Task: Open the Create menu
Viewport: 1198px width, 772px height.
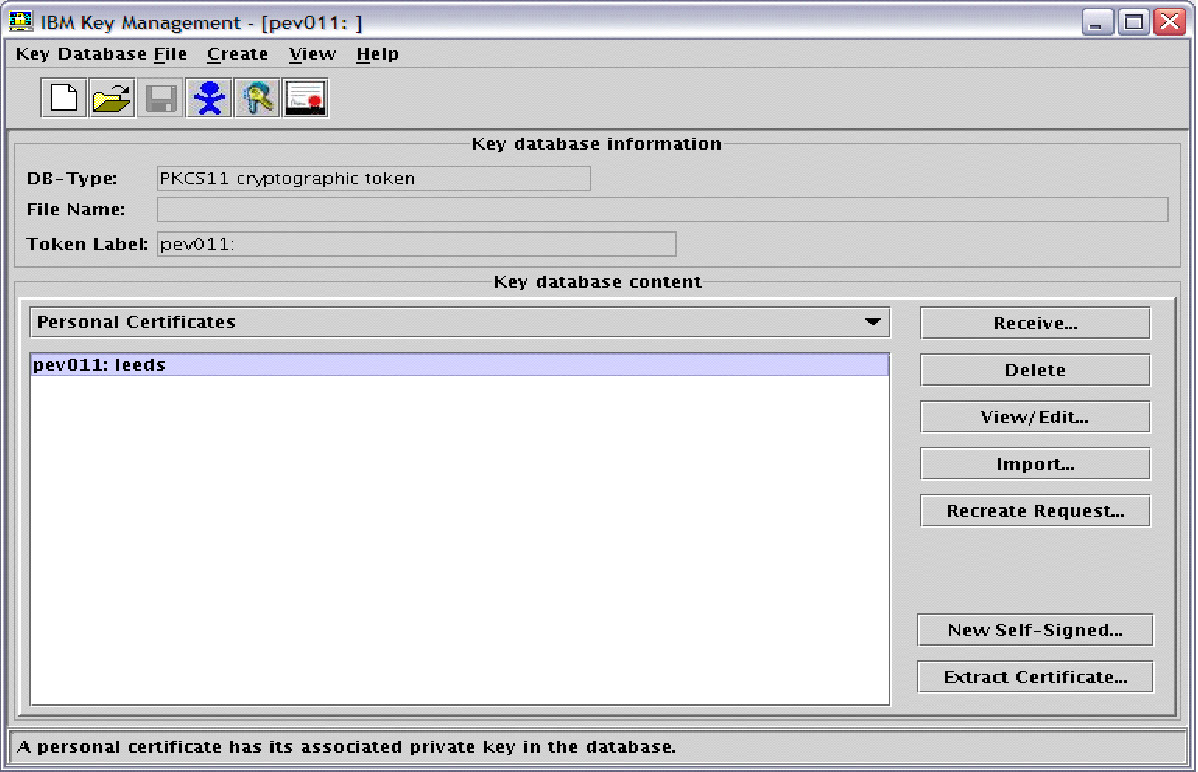Action: click(238, 54)
